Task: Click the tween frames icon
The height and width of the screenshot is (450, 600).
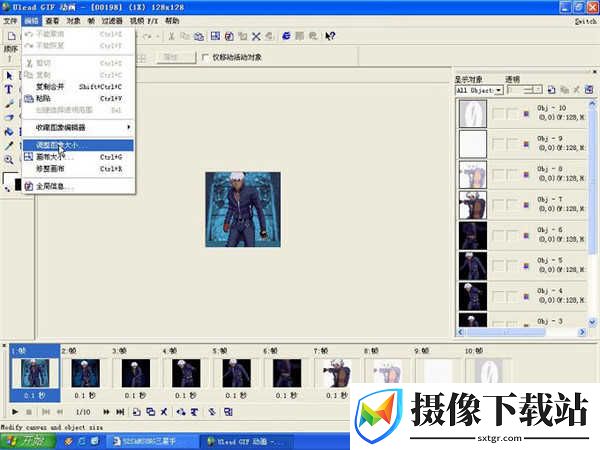Action: 195,412
